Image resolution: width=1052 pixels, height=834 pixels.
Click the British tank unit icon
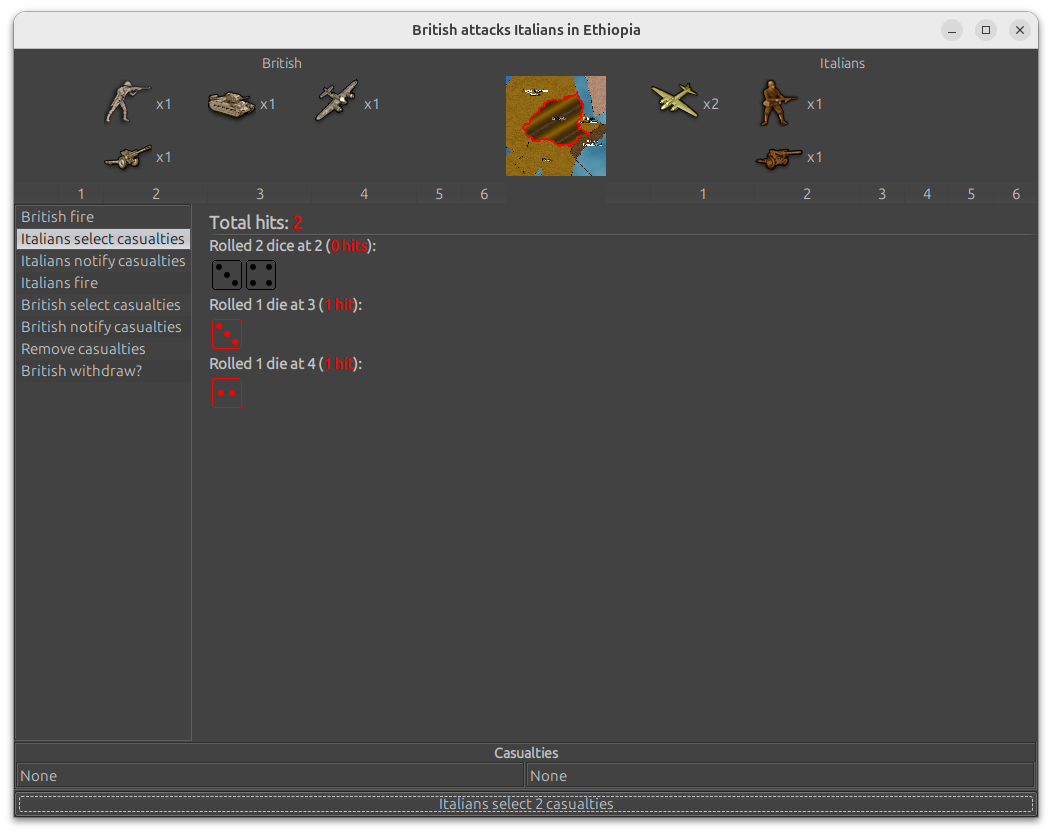click(231, 104)
